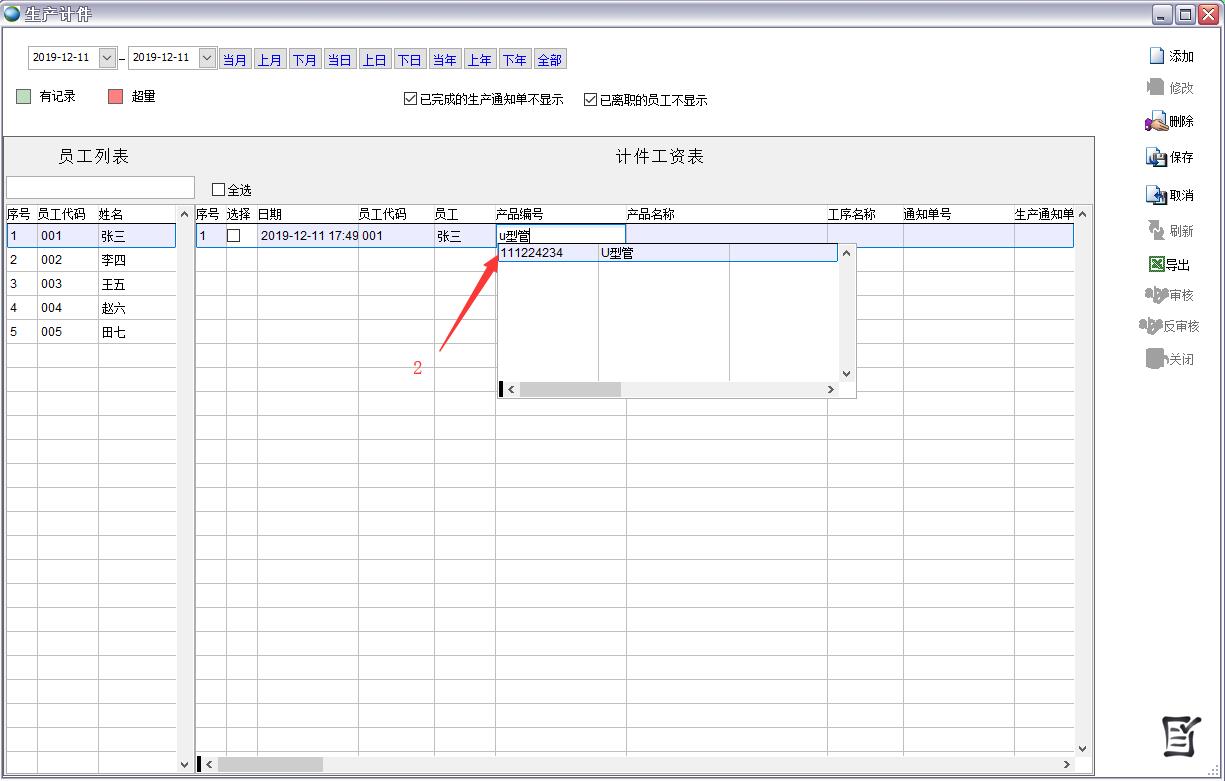Click the 保存 (Save) icon

click(1156, 158)
